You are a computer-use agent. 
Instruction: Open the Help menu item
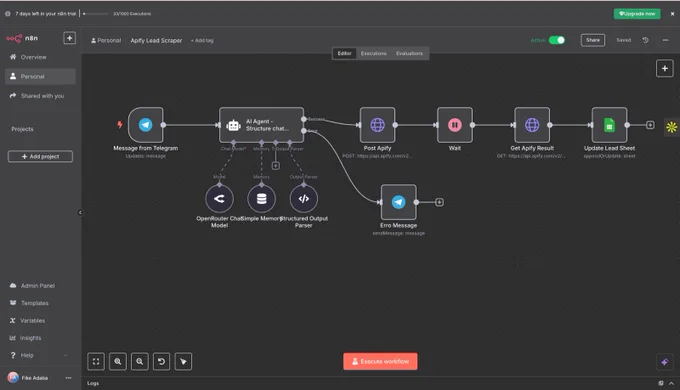[40, 355]
